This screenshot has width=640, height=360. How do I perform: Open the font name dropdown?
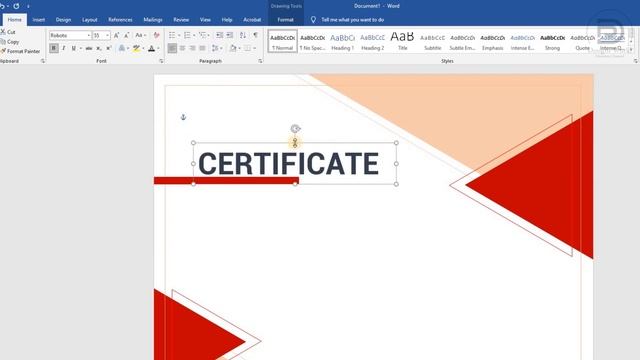point(89,36)
